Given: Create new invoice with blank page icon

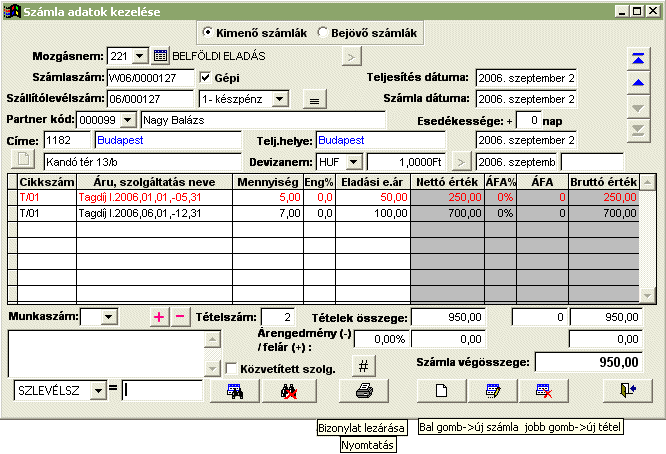Looking at the screenshot, I should pos(442,391).
